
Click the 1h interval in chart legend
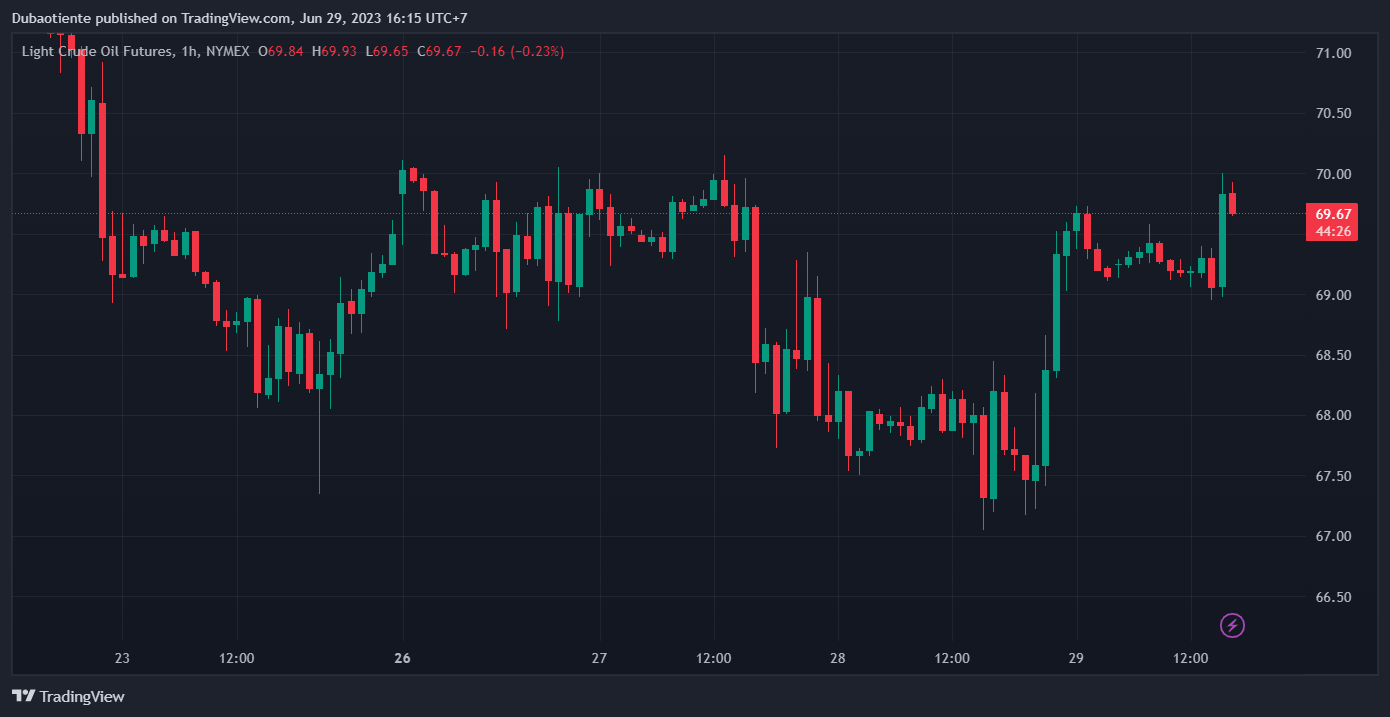pos(188,51)
